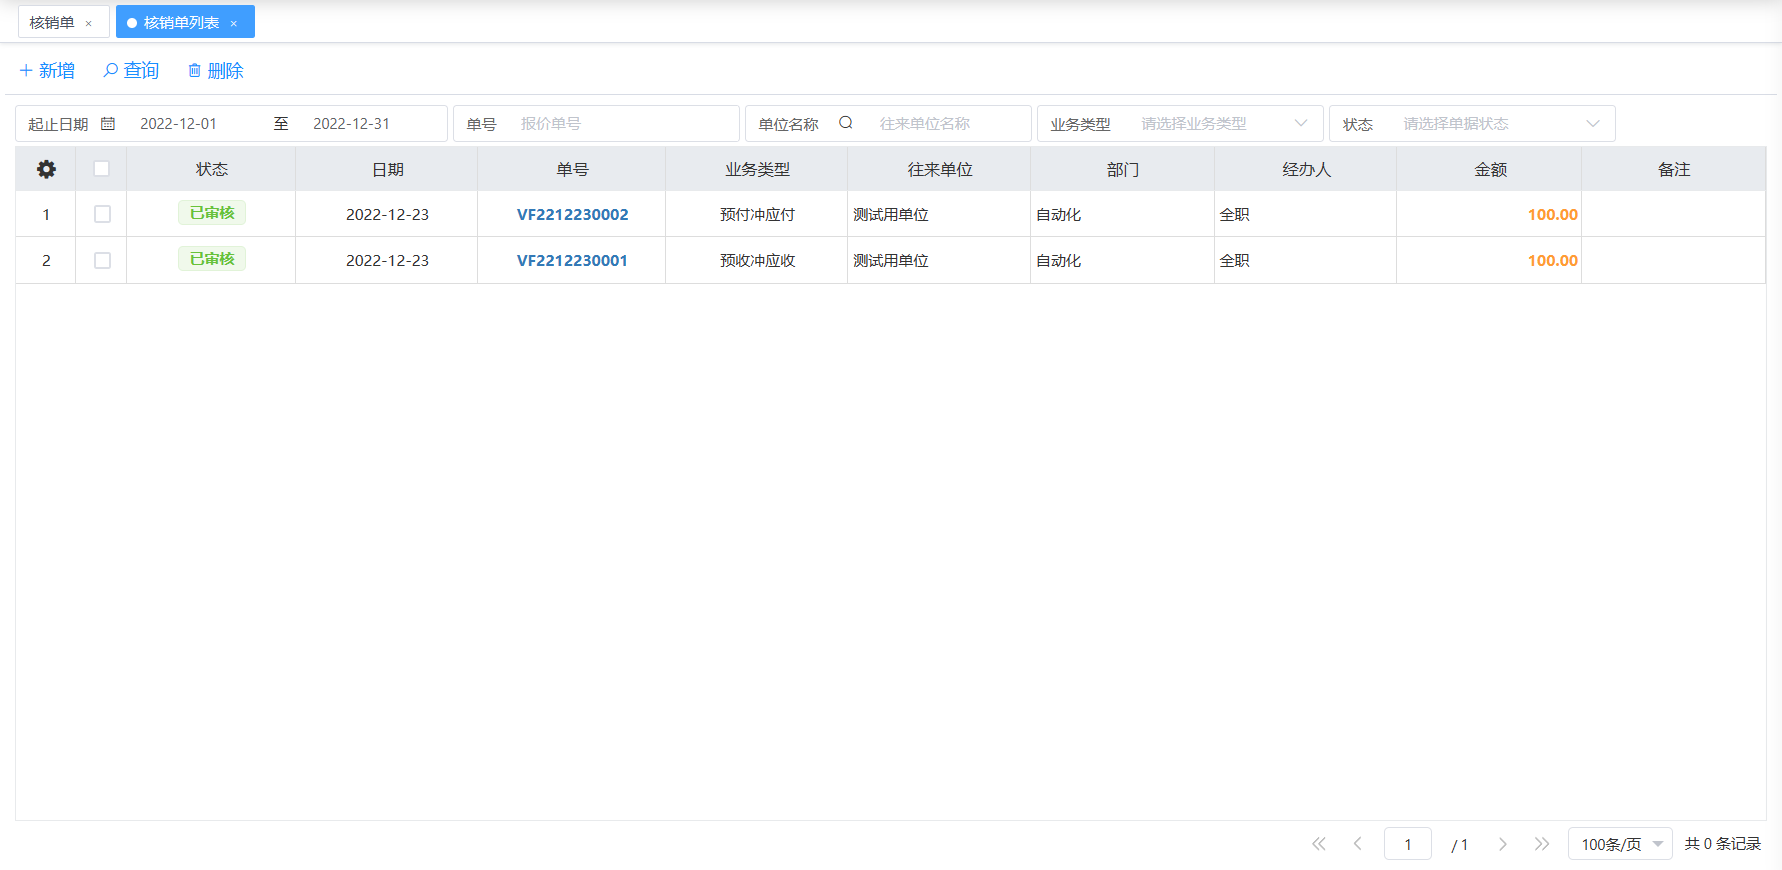Click the search magnifier in 单位名称 field
The height and width of the screenshot is (870, 1782).
click(x=846, y=123)
